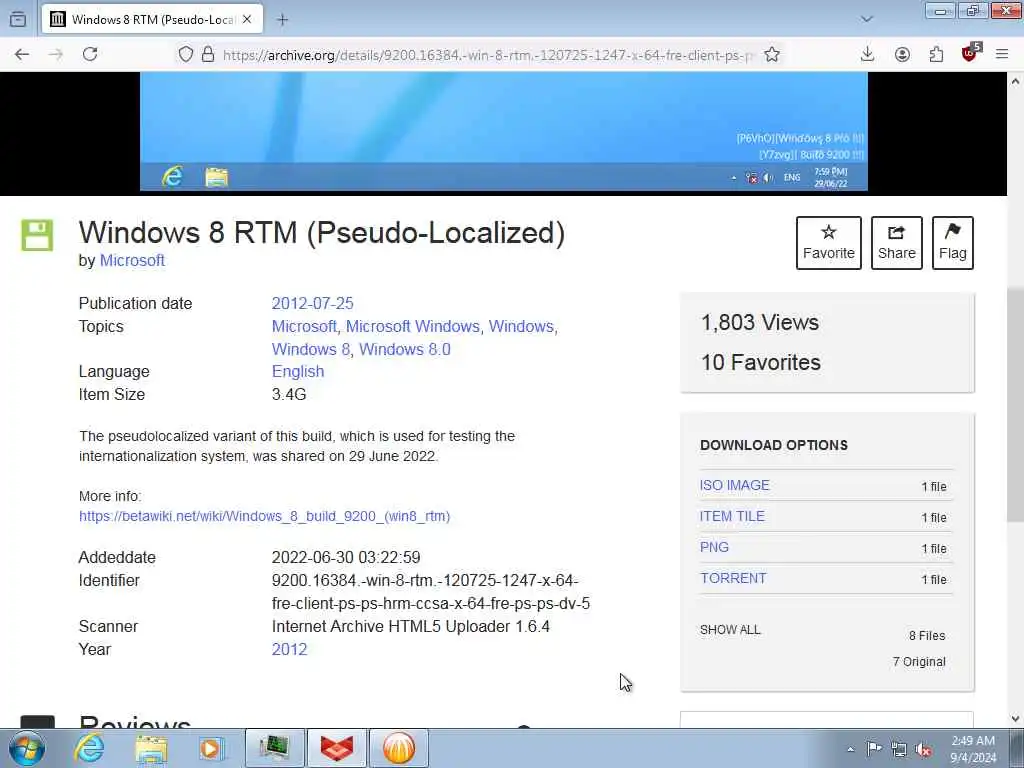Bookmark this page with the star icon
Image resolution: width=1024 pixels, height=768 pixels.
772,54
